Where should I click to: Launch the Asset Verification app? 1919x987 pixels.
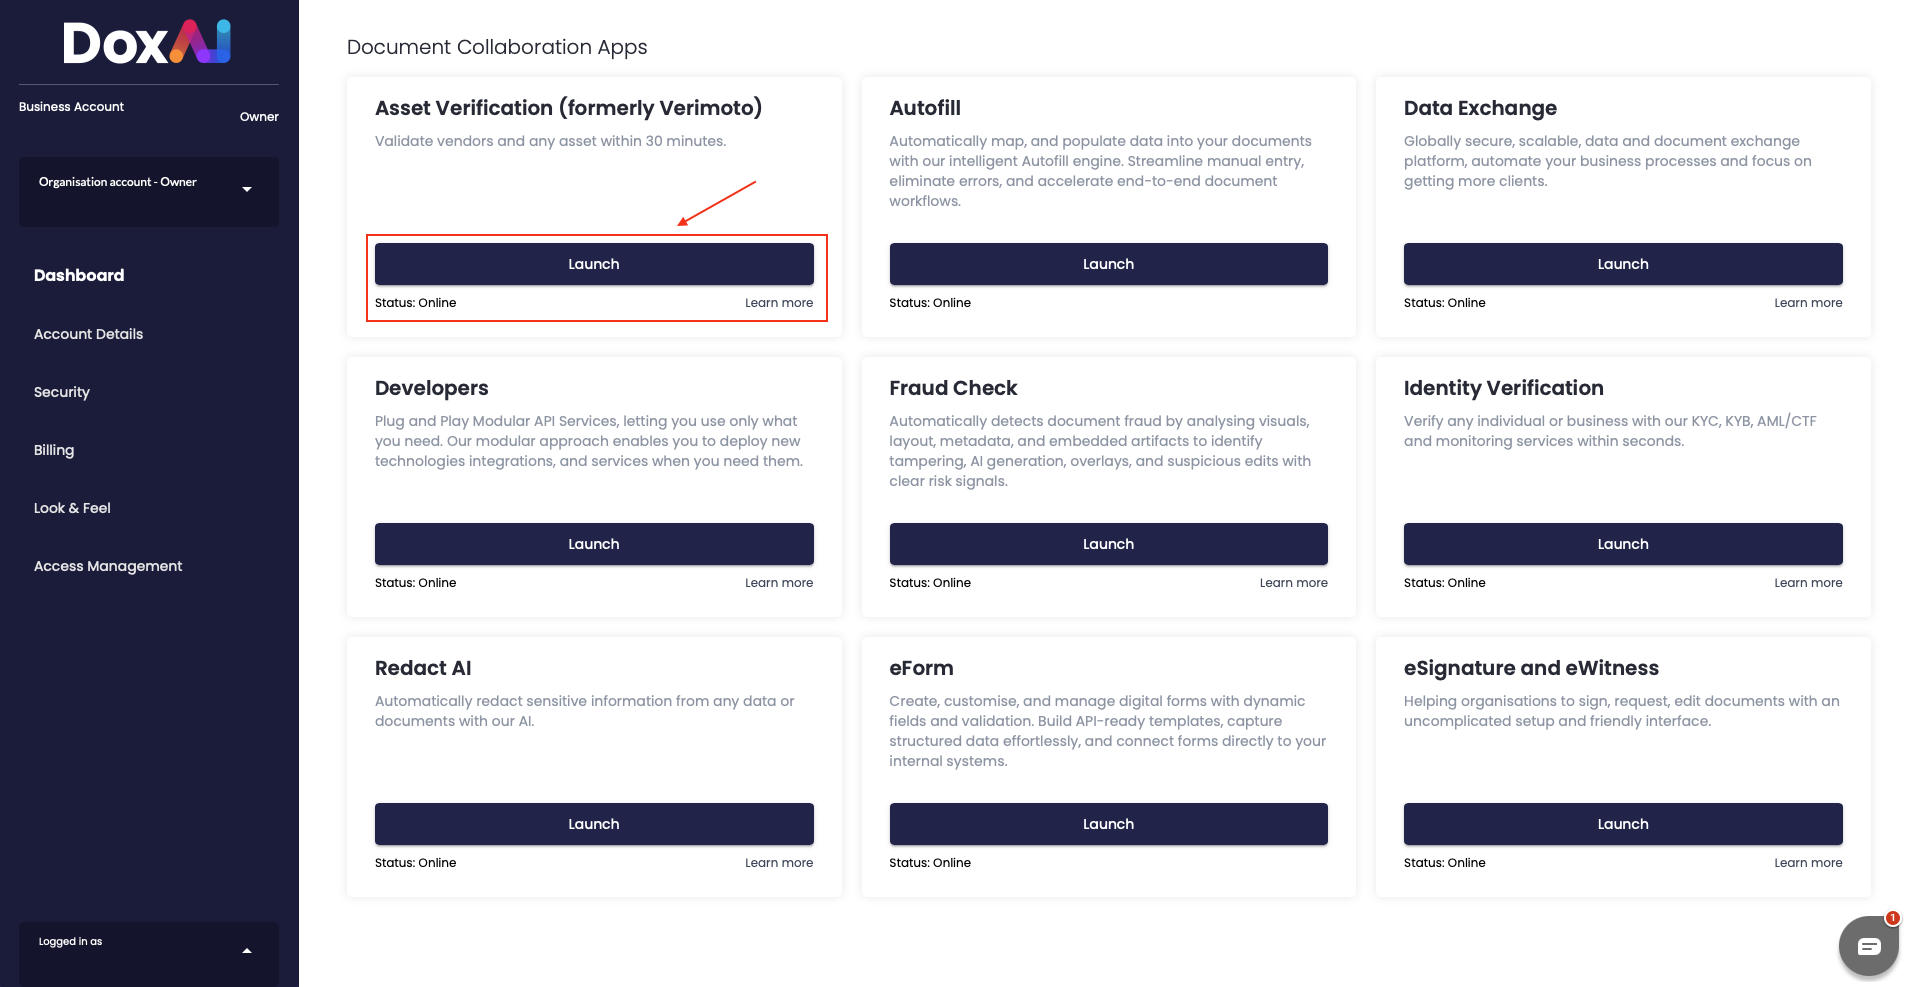point(594,264)
